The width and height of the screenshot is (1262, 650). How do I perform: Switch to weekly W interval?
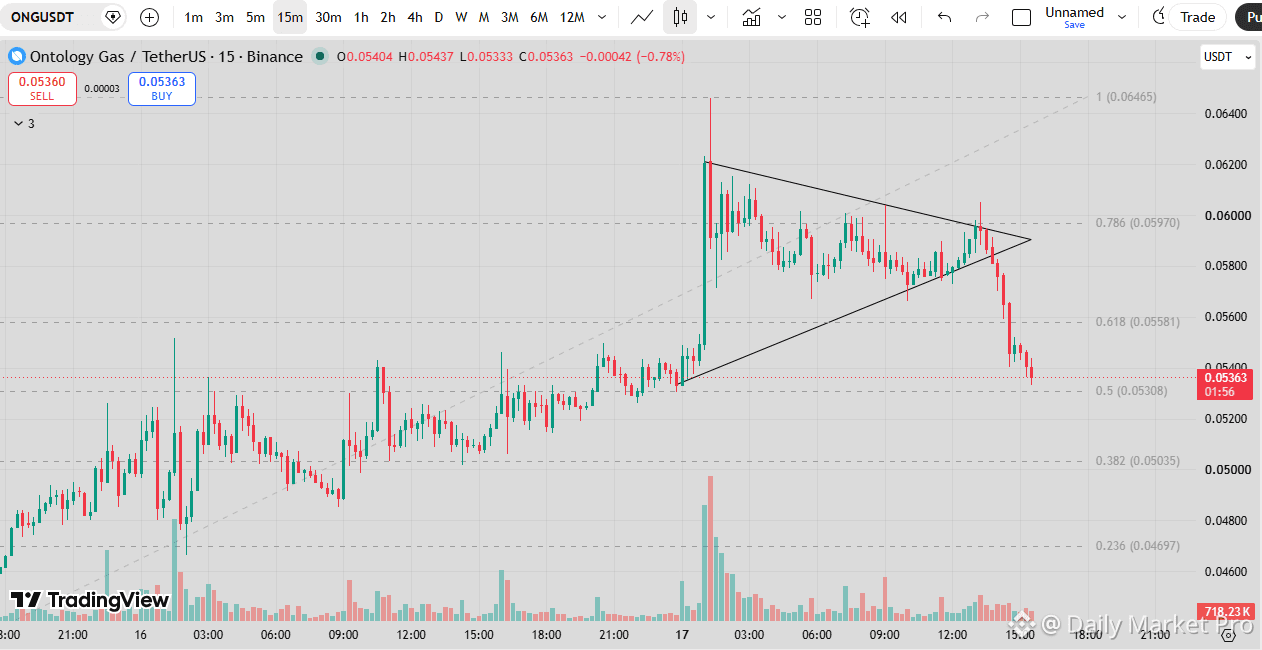coord(461,17)
